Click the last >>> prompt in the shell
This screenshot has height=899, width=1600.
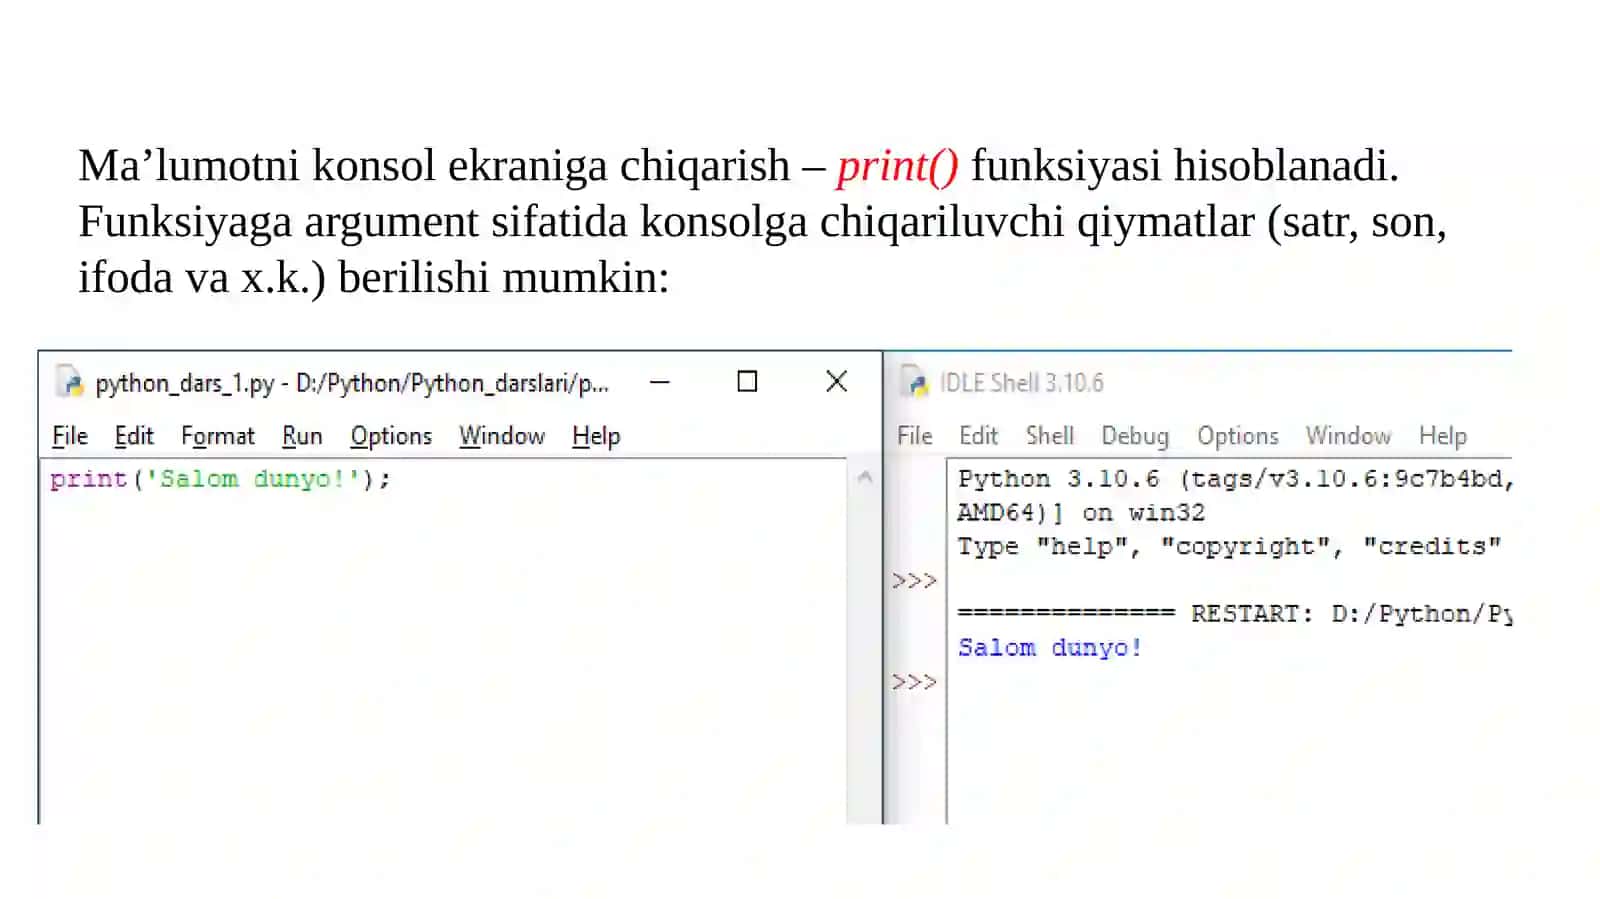click(914, 682)
